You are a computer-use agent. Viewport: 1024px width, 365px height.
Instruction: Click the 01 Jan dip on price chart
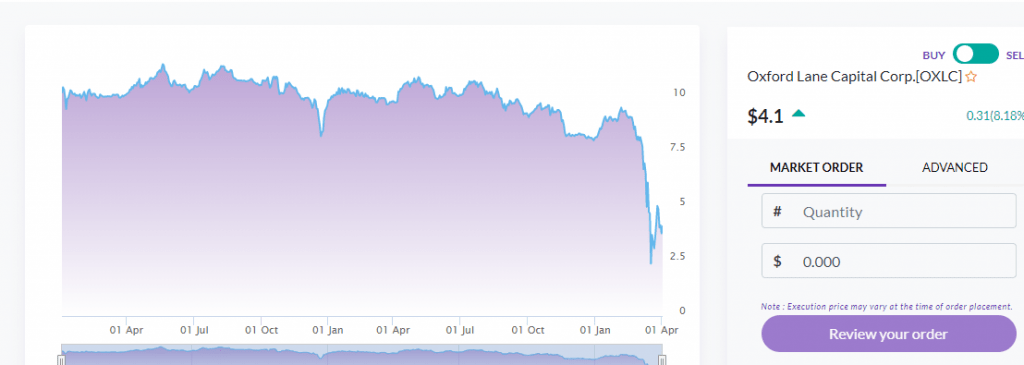[321, 135]
